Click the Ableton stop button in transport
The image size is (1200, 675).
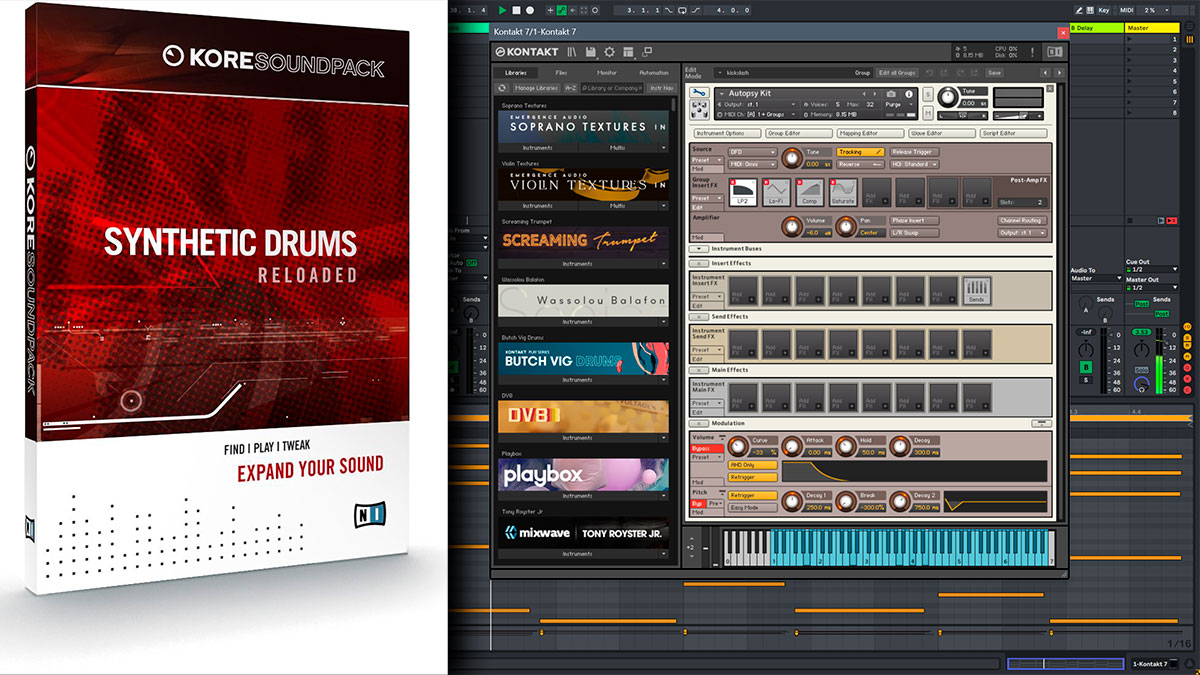point(517,10)
